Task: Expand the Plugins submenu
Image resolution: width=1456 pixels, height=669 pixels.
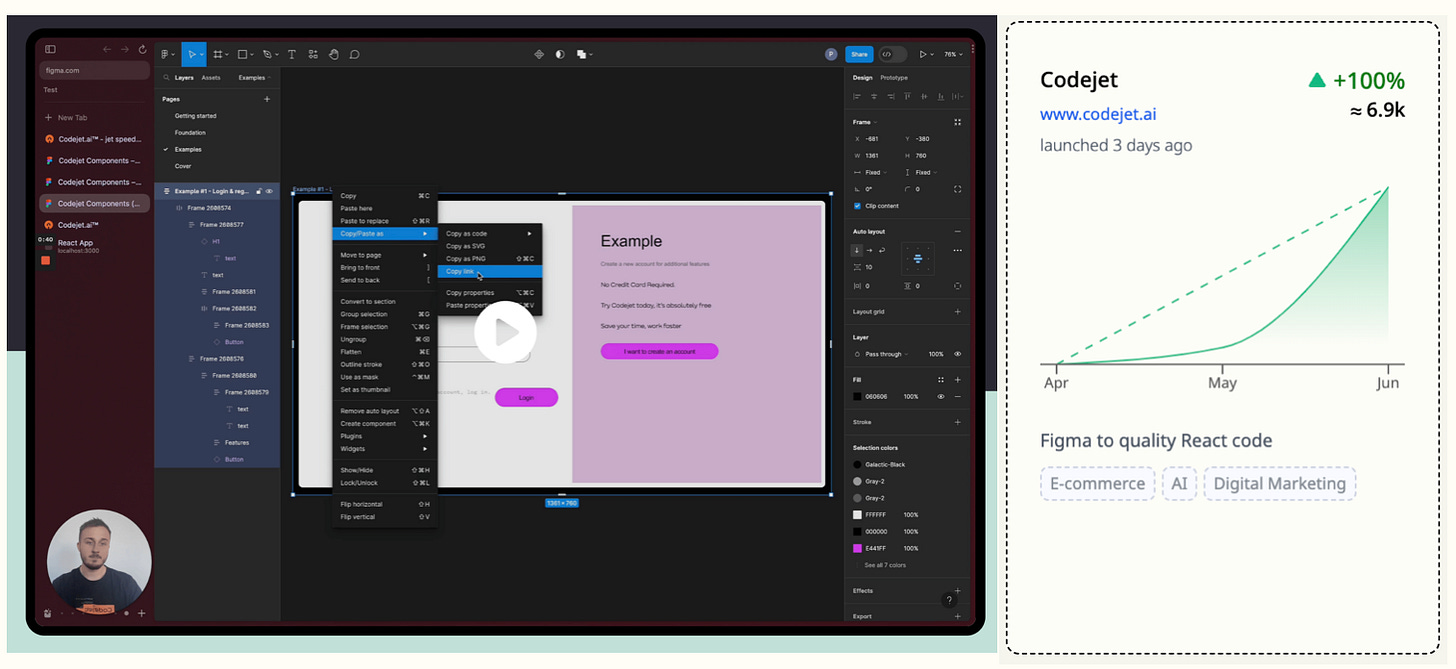Action: (x=385, y=436)
